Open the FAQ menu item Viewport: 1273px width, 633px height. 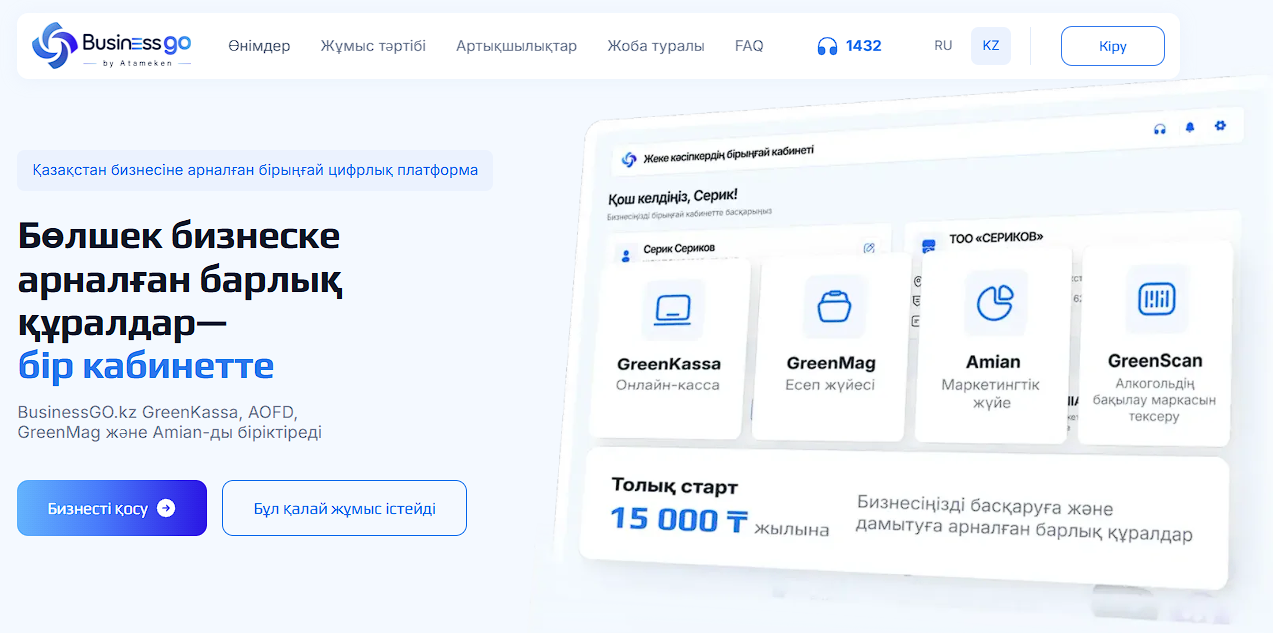[x=749, y=46]
